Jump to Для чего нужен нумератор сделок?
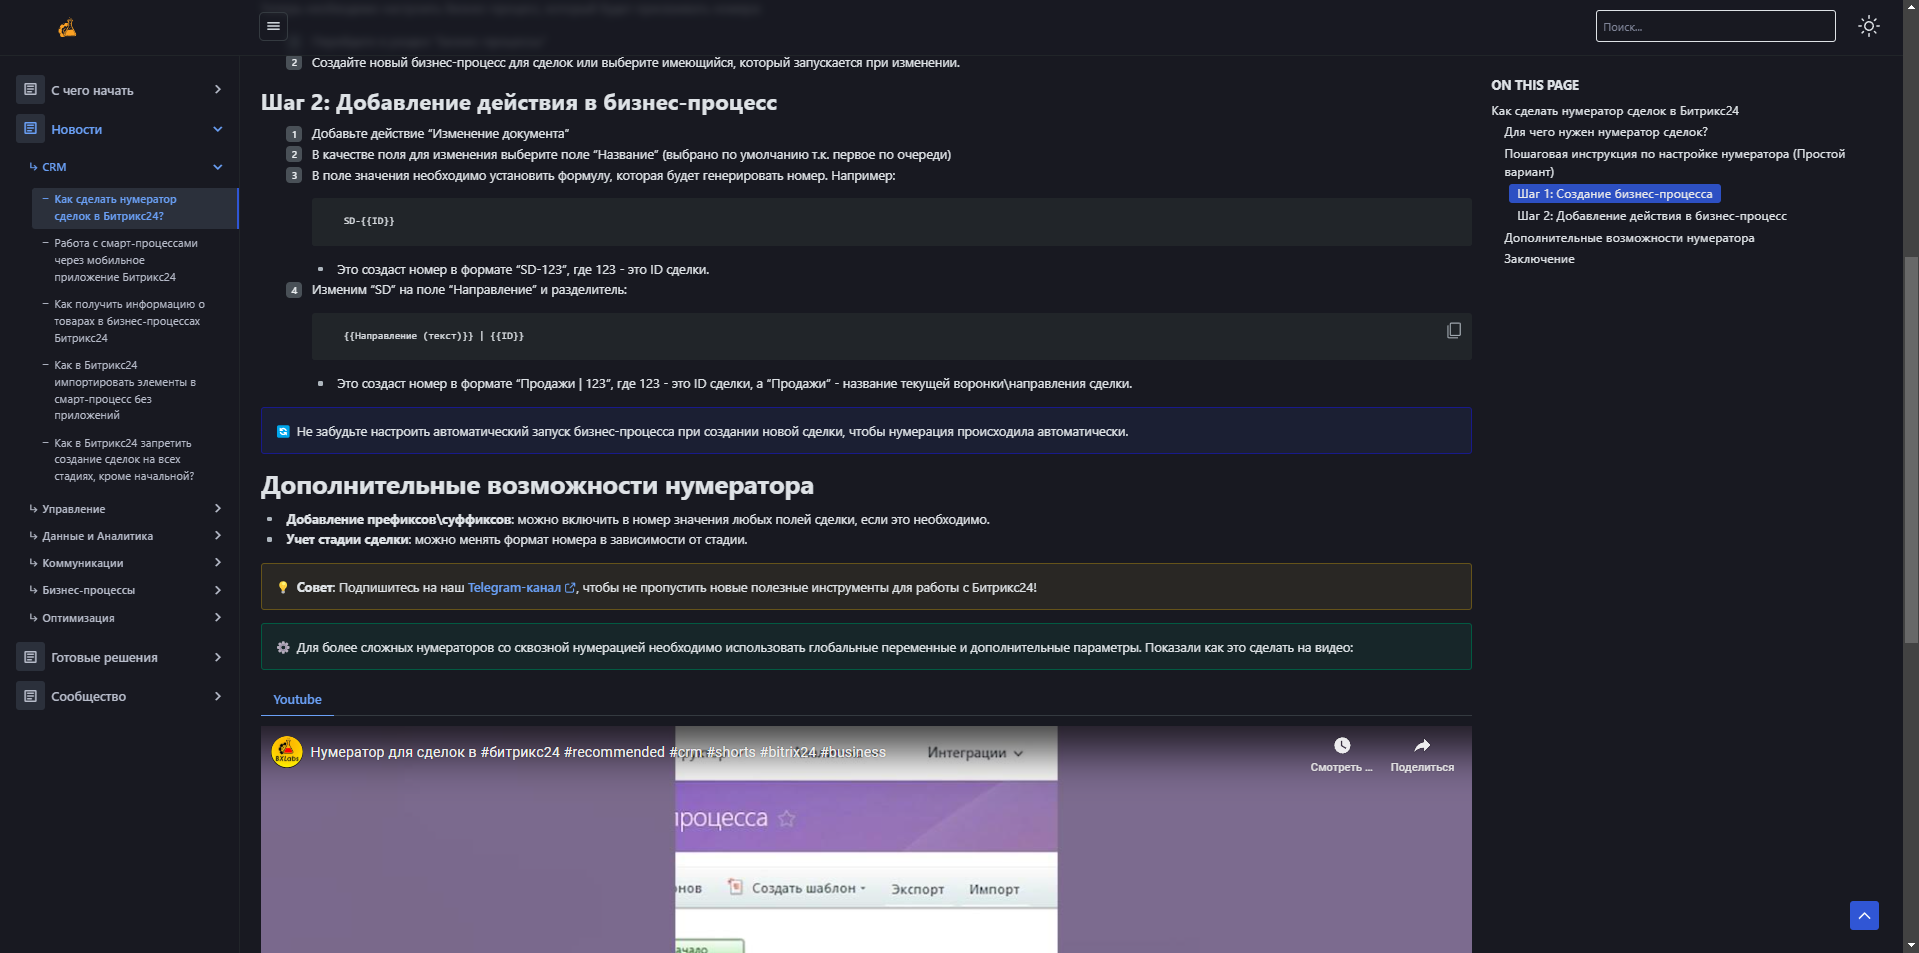The height and width of the screenshot is (953, 1919). pos(1606,132)
